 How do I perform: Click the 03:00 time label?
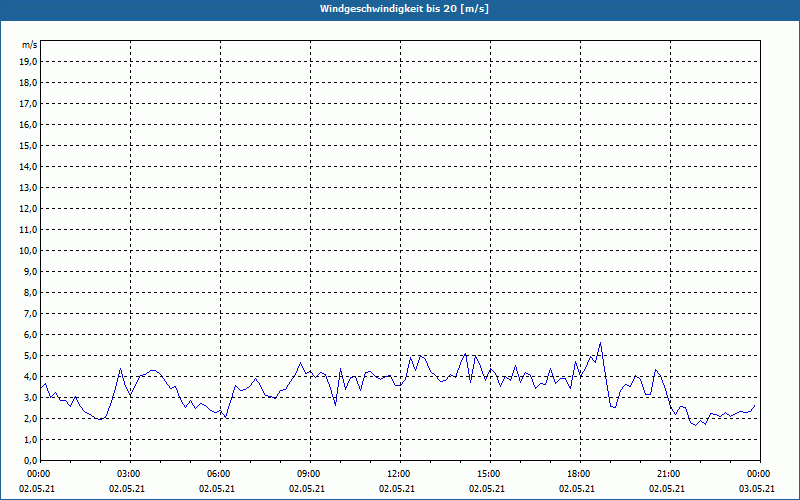(x=131, y=474)
